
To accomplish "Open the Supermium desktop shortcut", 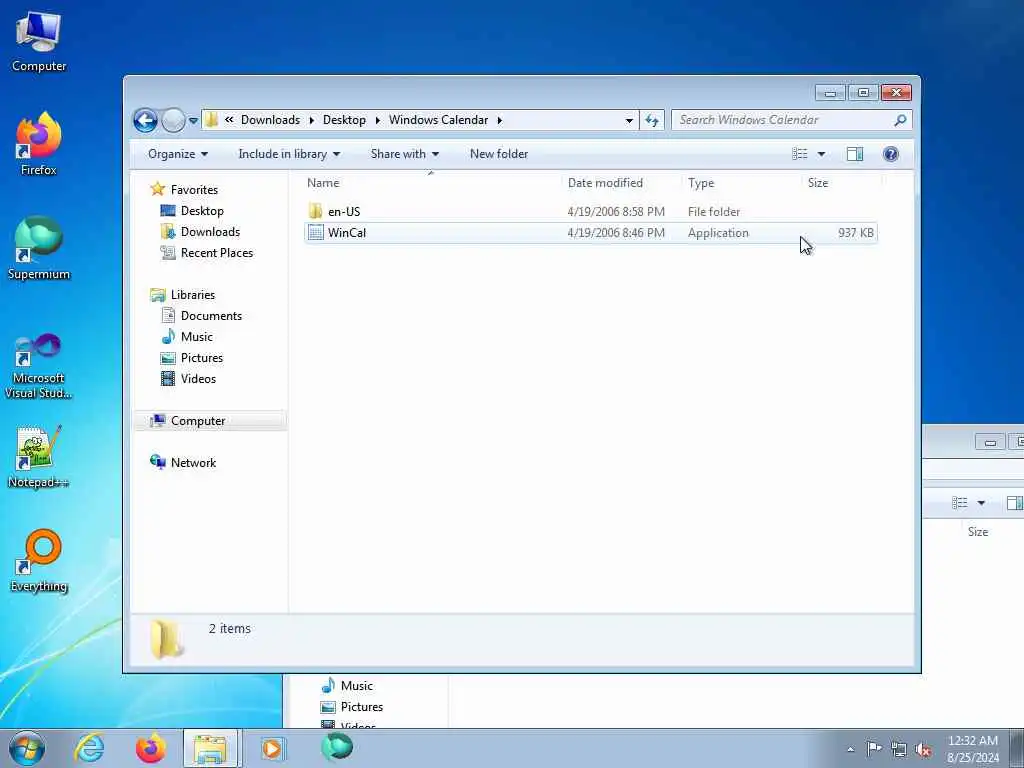I will click(x=39, y=248).
